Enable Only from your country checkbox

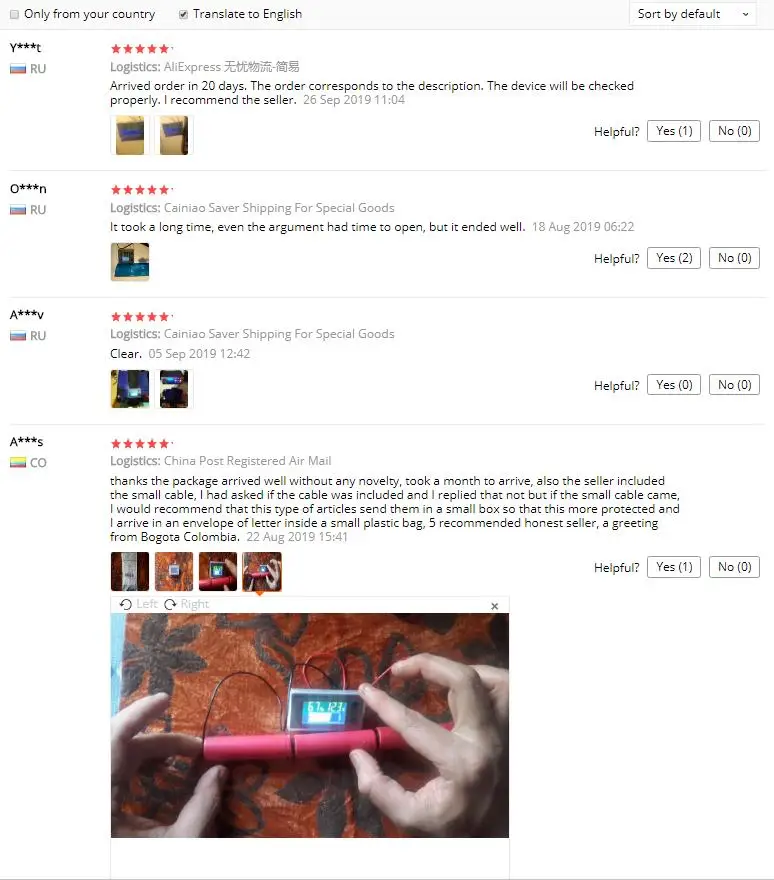(15, 15)
